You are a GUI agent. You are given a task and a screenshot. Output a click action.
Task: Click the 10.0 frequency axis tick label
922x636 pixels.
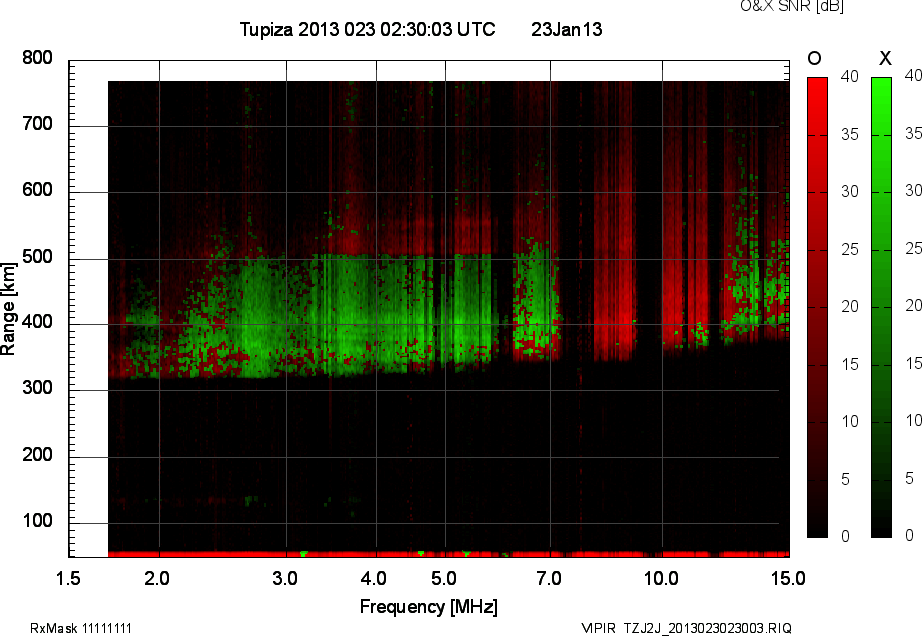(x=662, y=578)
